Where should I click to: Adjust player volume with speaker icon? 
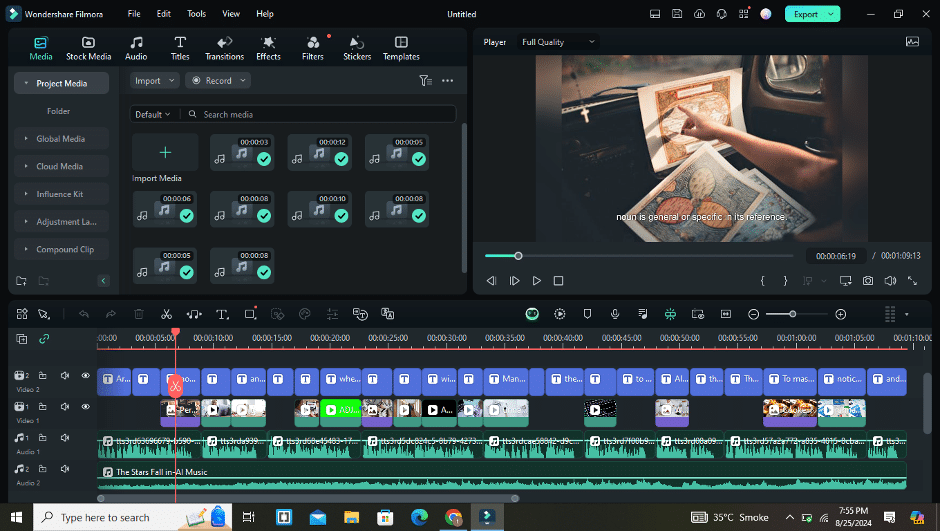tap(891, 281)
